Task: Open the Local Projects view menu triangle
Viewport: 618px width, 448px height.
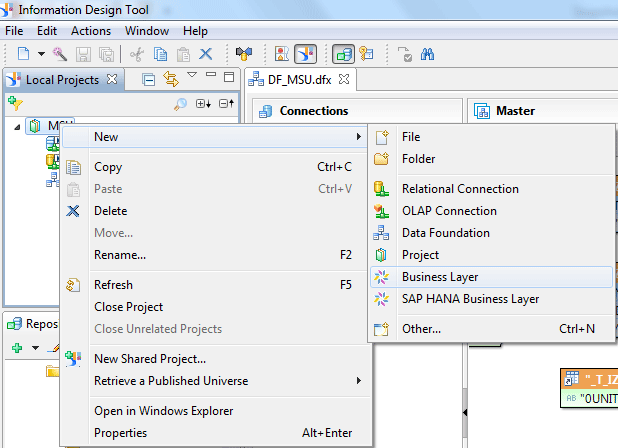Action: tap(192, 74)
